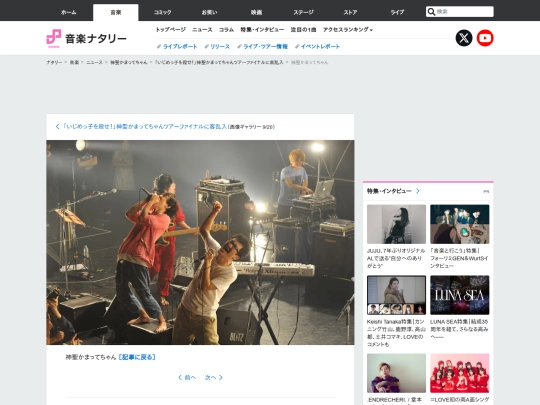Open the YouTube channel icon

pos(485,38)
